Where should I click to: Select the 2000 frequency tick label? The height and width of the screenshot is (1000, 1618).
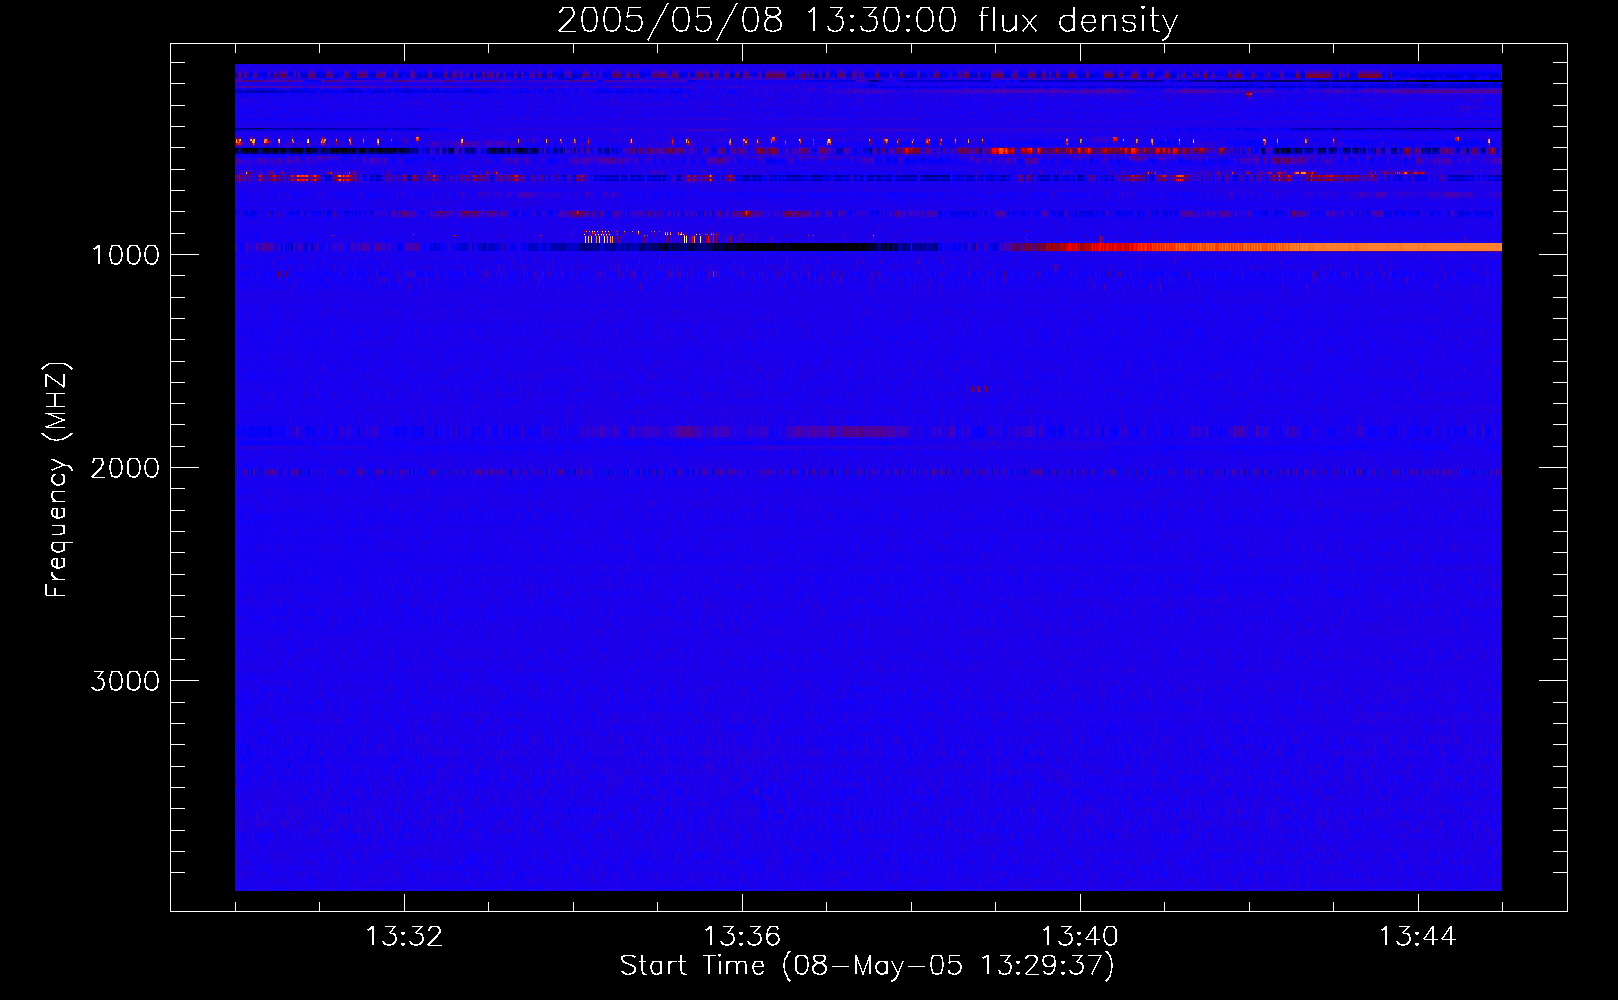125,468
